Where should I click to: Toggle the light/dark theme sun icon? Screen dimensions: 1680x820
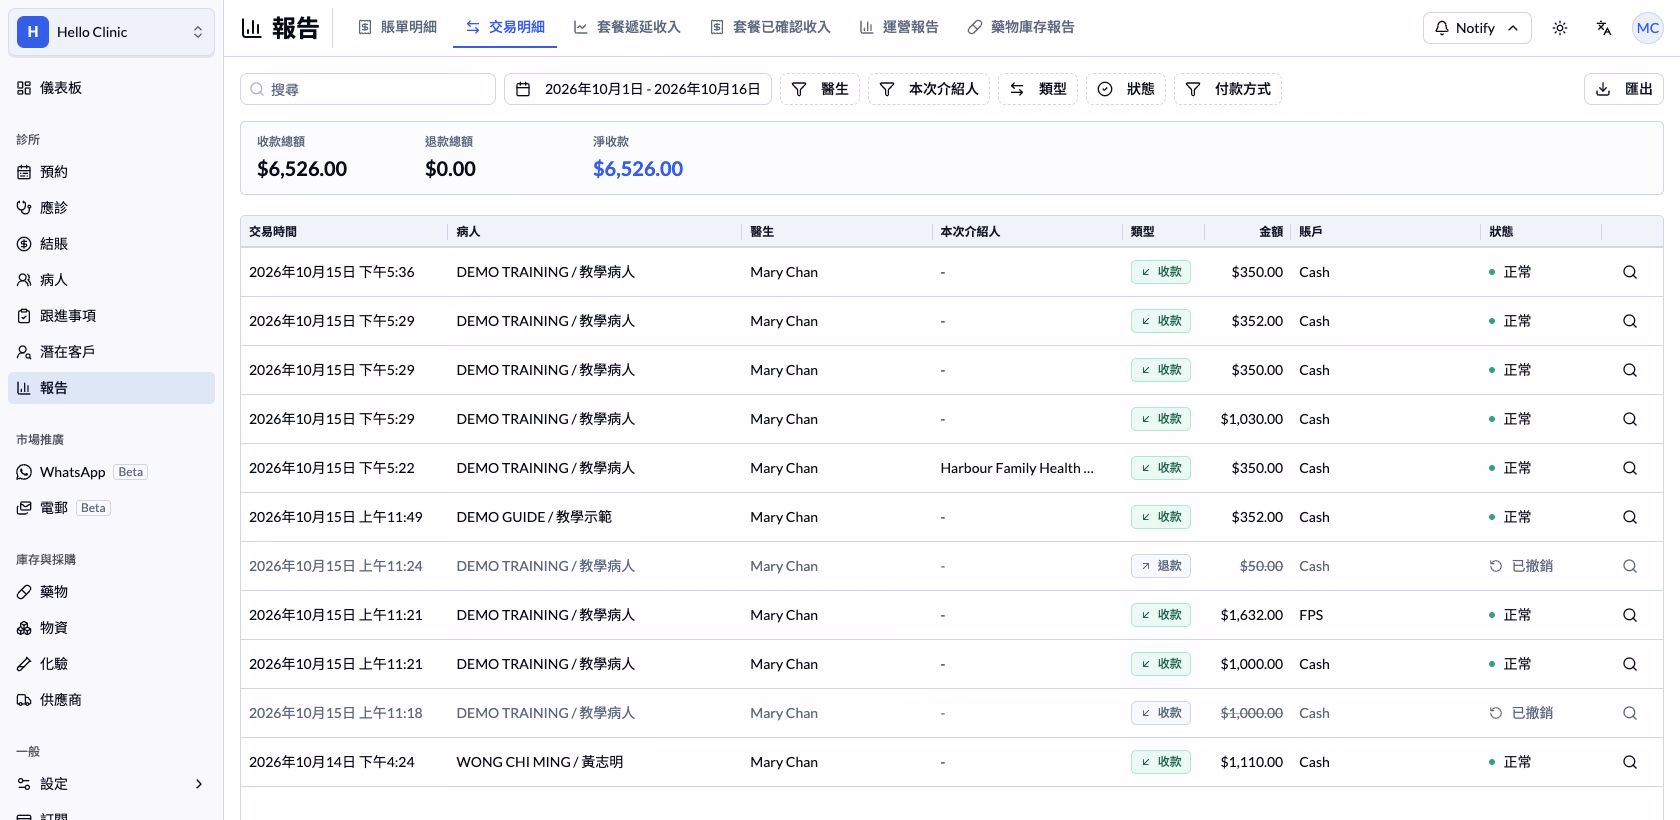click(x=1559, y=28)
